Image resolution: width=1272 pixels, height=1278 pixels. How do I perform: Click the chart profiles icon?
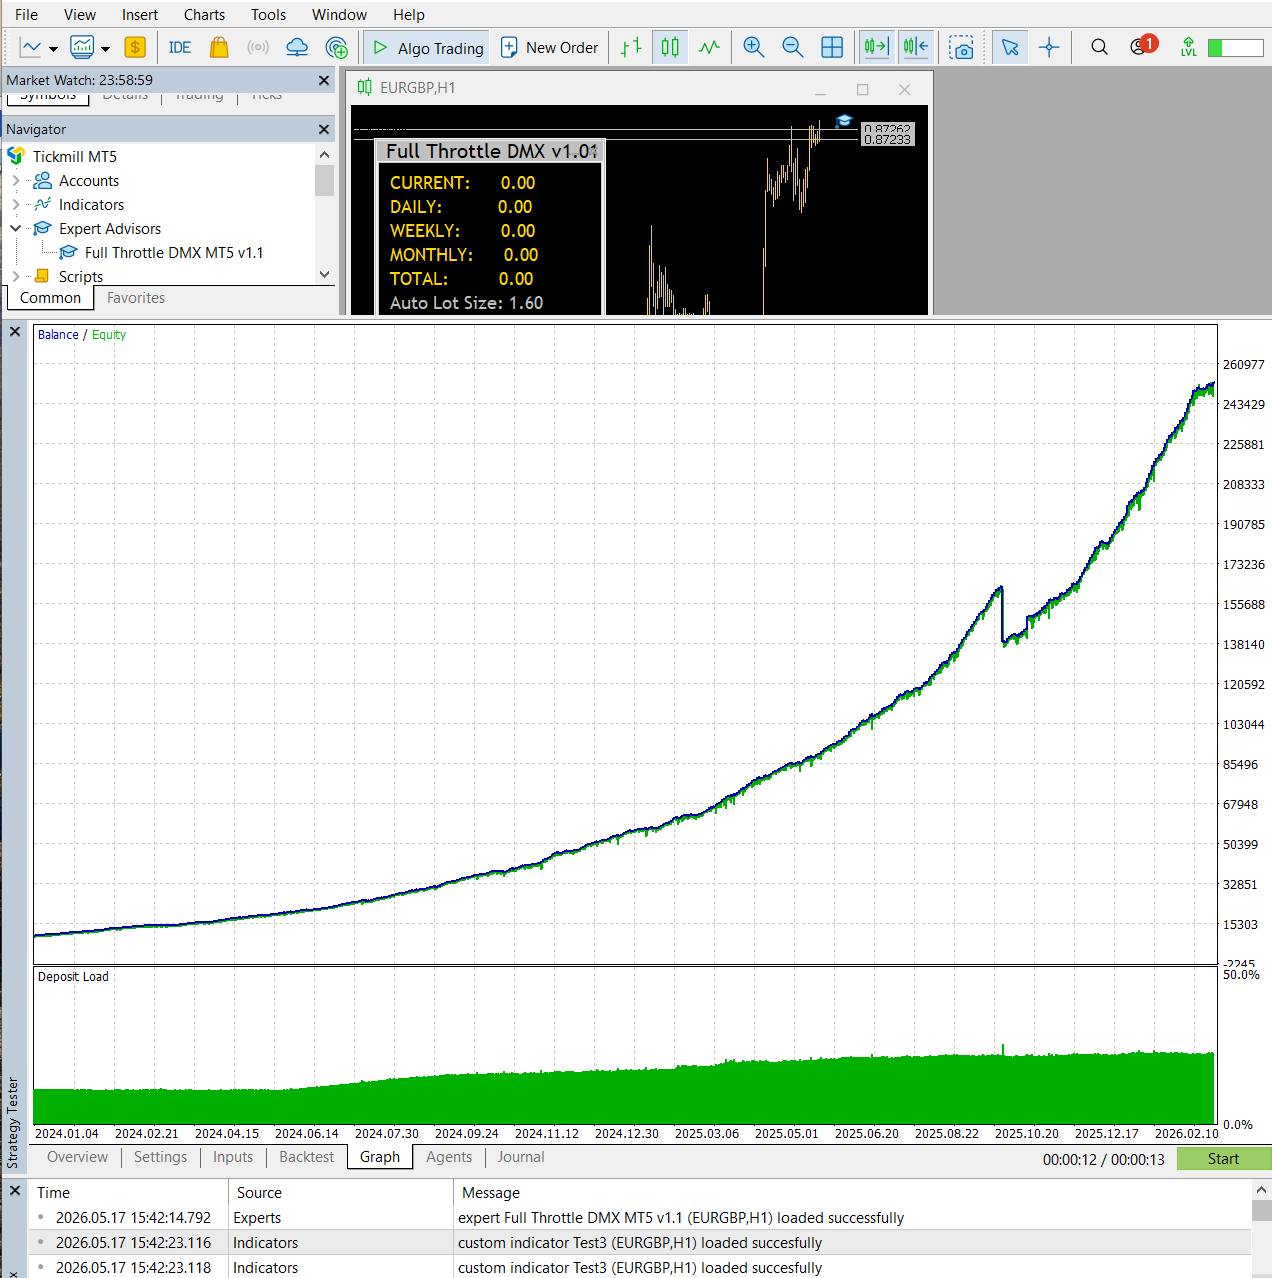pos(82,47)
